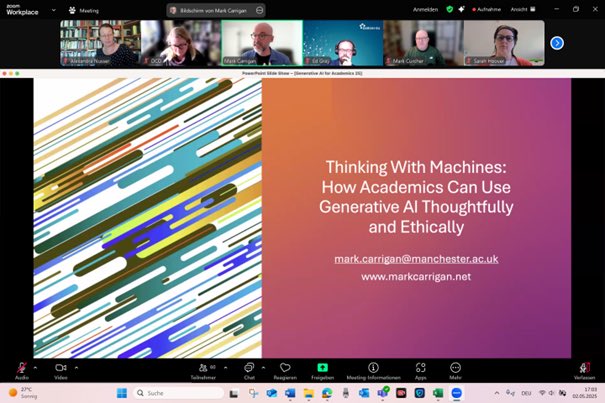Open the Zoom icon in the taskbar
605x403 pixels.
tap(456, 393)
